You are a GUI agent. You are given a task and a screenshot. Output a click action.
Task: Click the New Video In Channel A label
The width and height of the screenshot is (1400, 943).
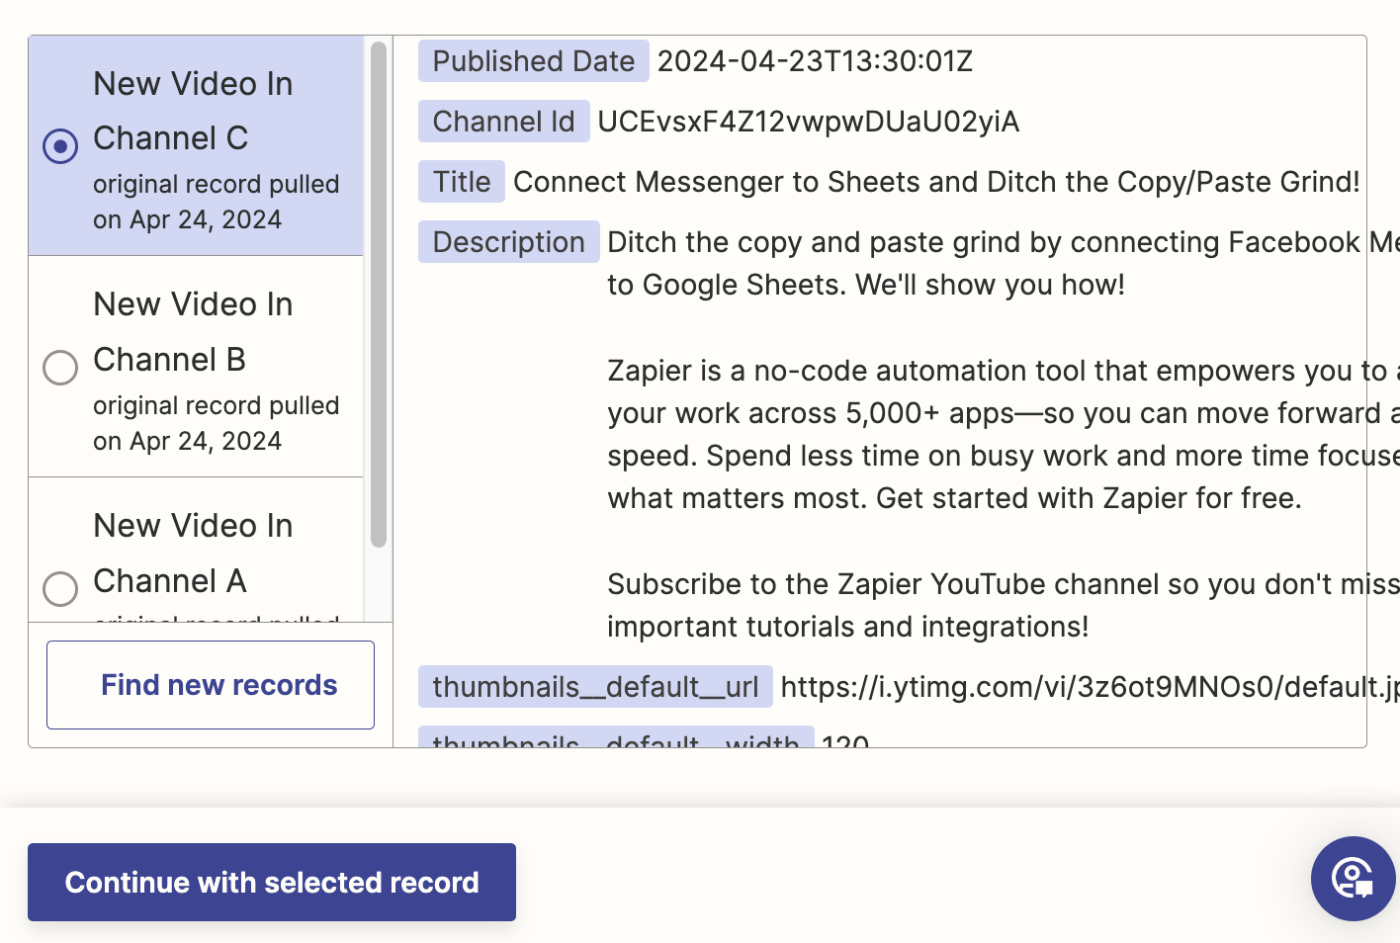coord(193,553)
